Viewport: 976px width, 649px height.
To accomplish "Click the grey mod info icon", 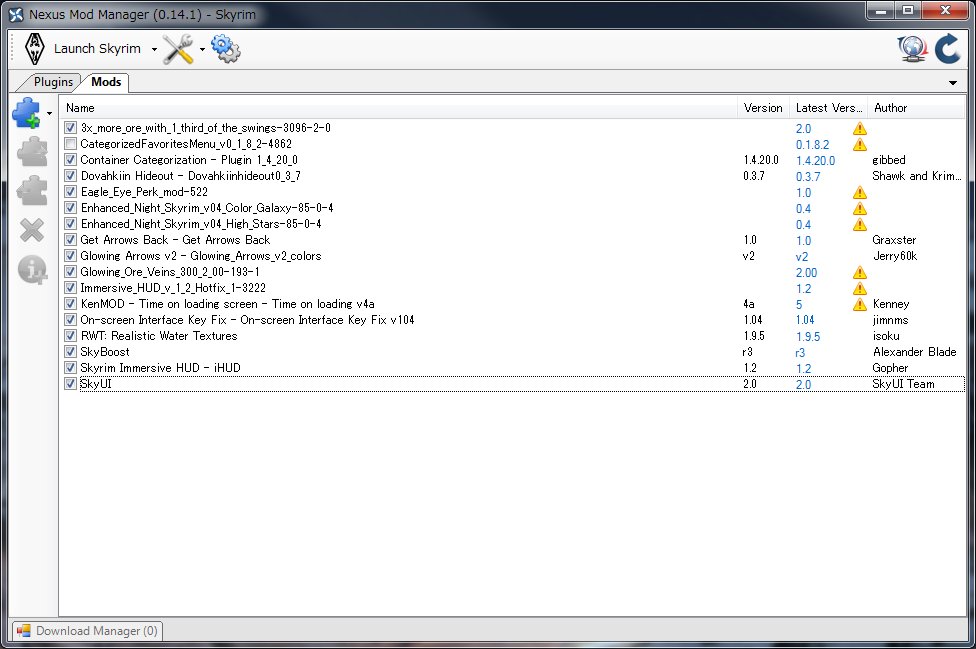I will (x=32, y=270).
